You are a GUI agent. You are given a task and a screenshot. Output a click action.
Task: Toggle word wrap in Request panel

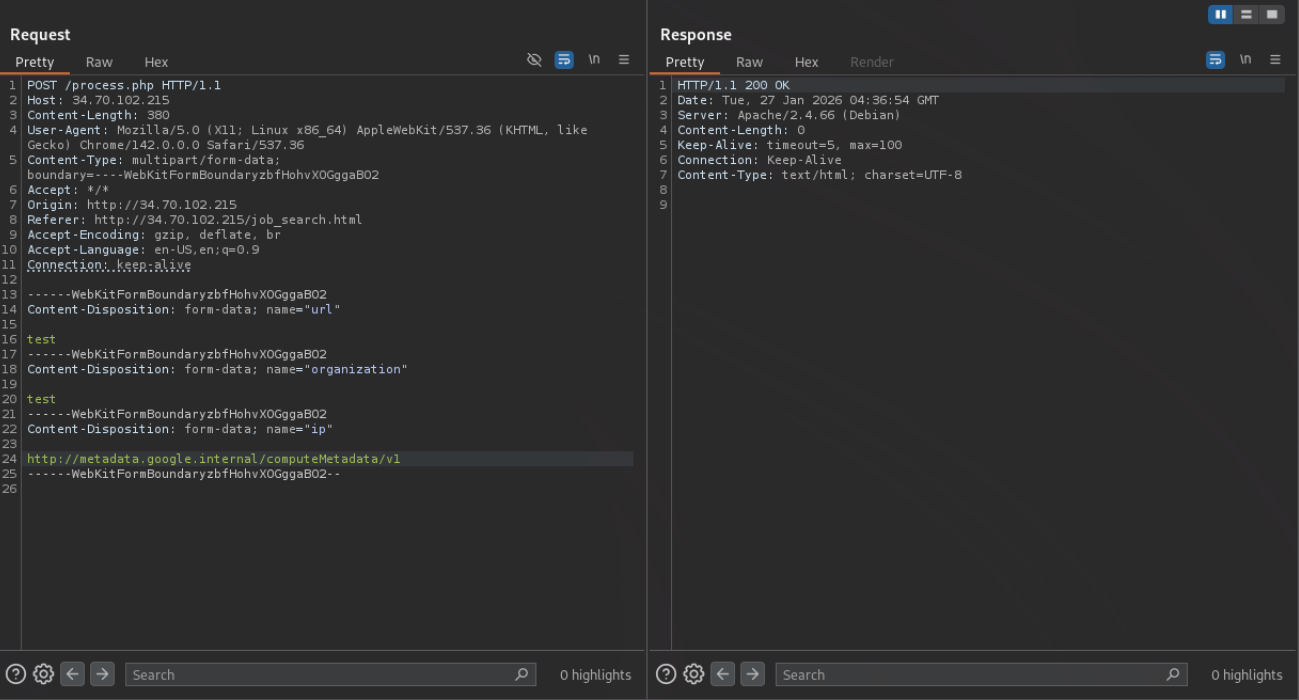(x=564, y=60)
